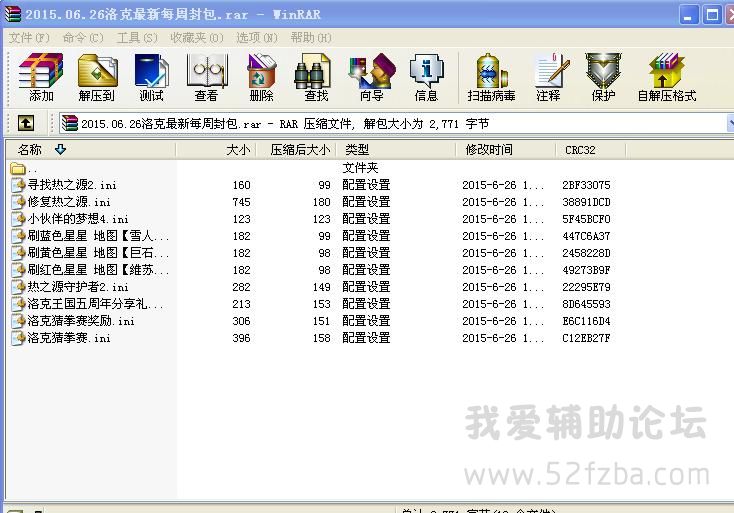Viewport: 734px width, 513px height.
Task: Select the 洛克王国五周年分享礼... file name
Action: (95, 304)
